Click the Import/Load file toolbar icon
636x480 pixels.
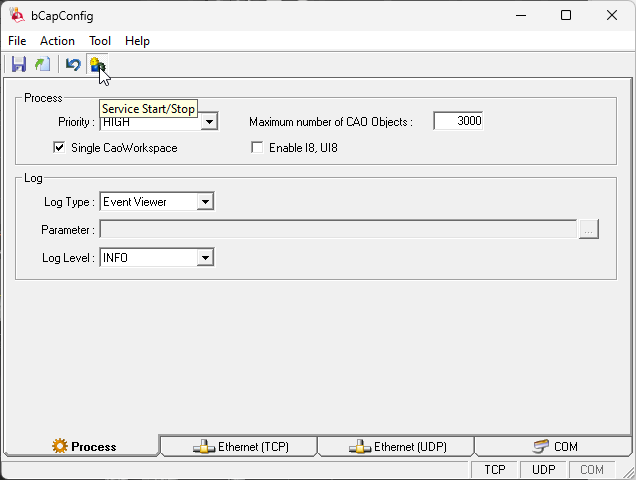click(42, 65)
